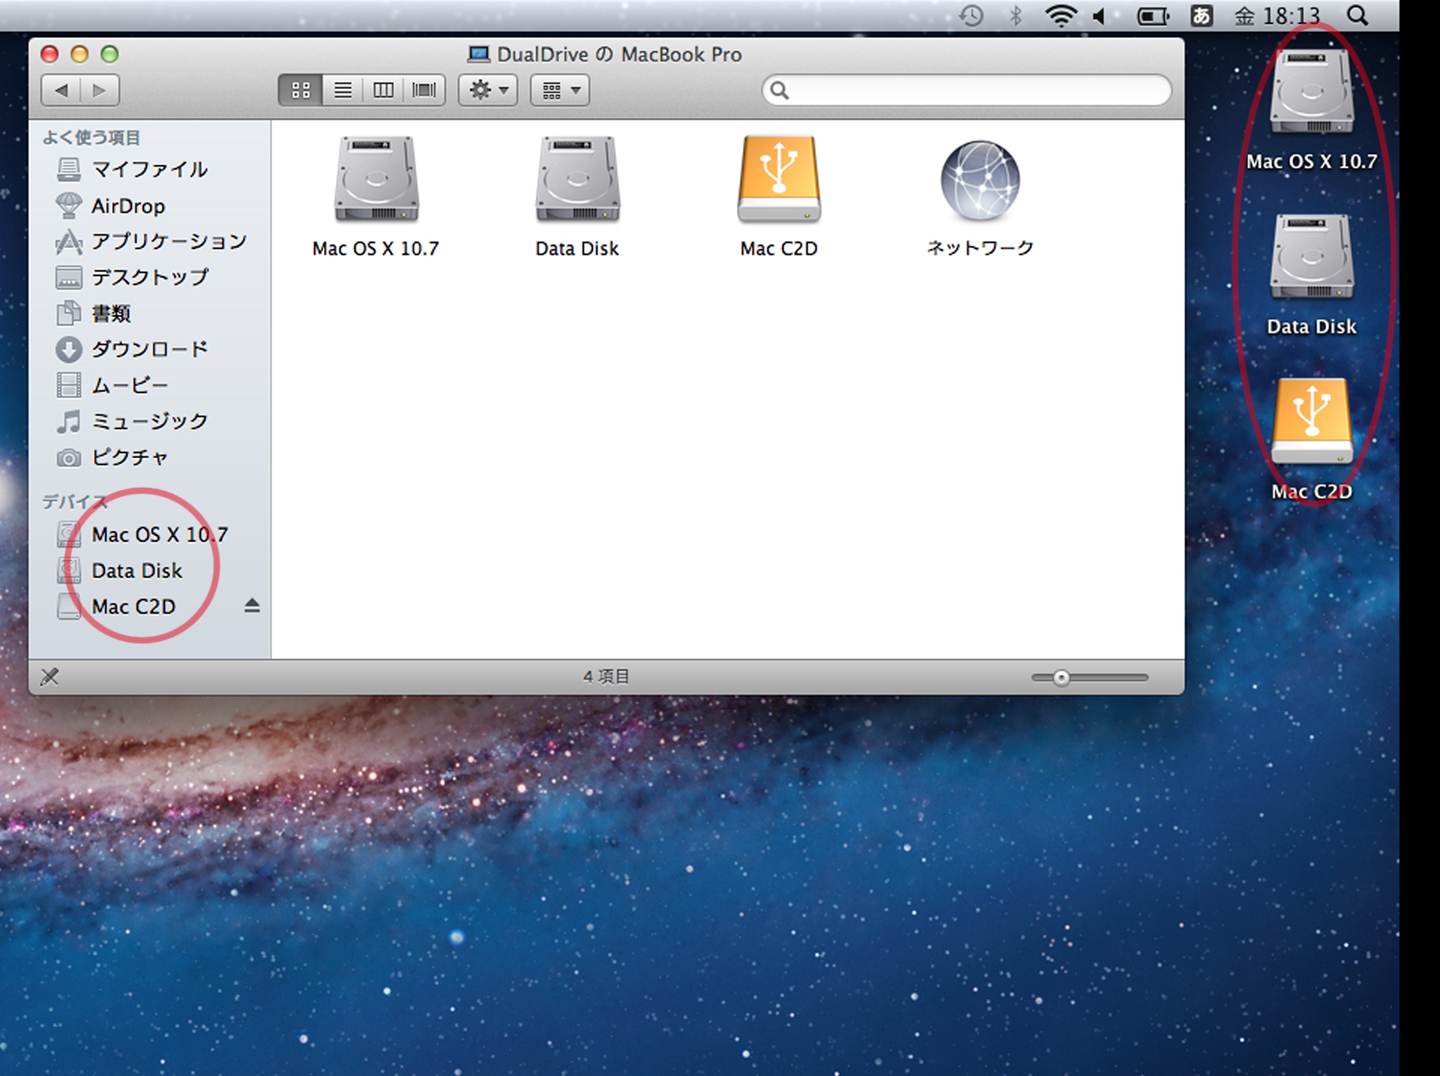Zoom the Finder window with green button
This screenshot has width=1440, height=1076.
(x=110, y=54)
